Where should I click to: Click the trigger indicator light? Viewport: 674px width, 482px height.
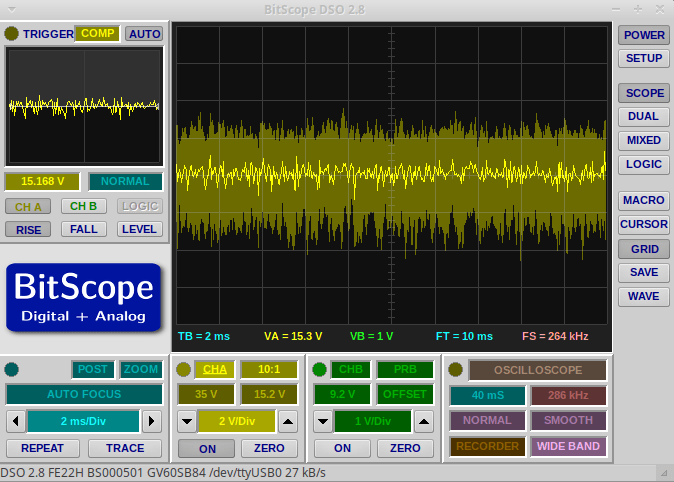(x=12, y=34)
